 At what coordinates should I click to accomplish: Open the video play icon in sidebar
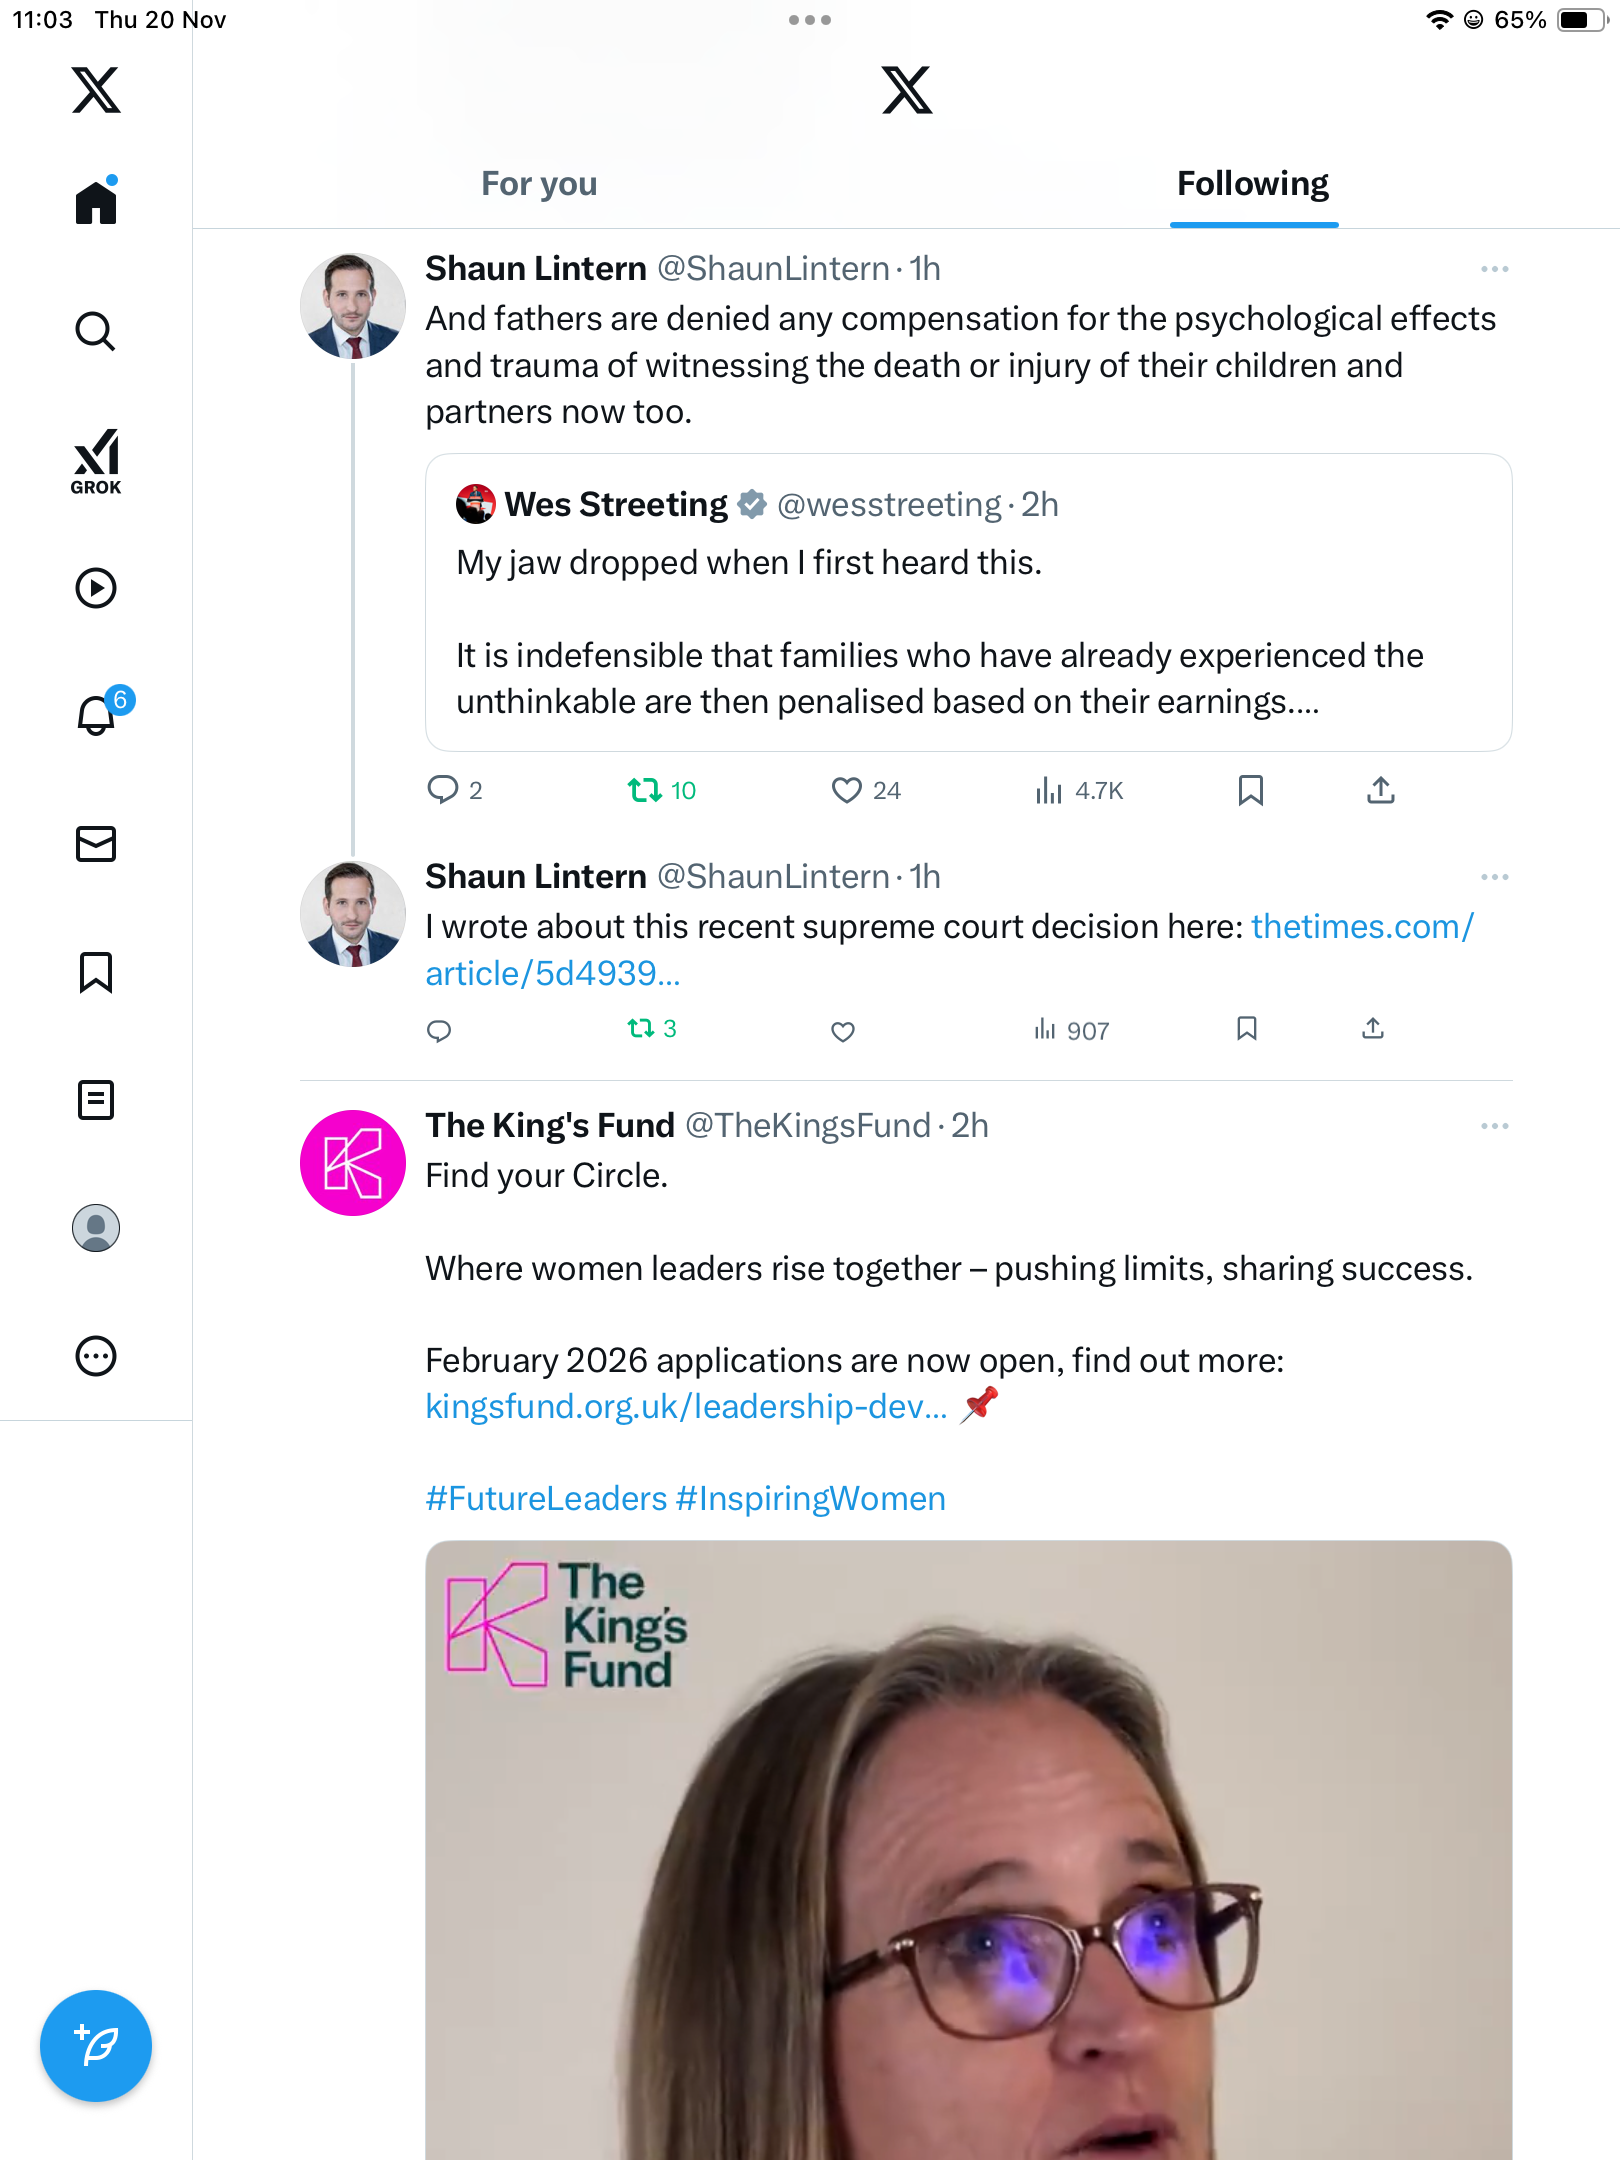tap(96, 588)
